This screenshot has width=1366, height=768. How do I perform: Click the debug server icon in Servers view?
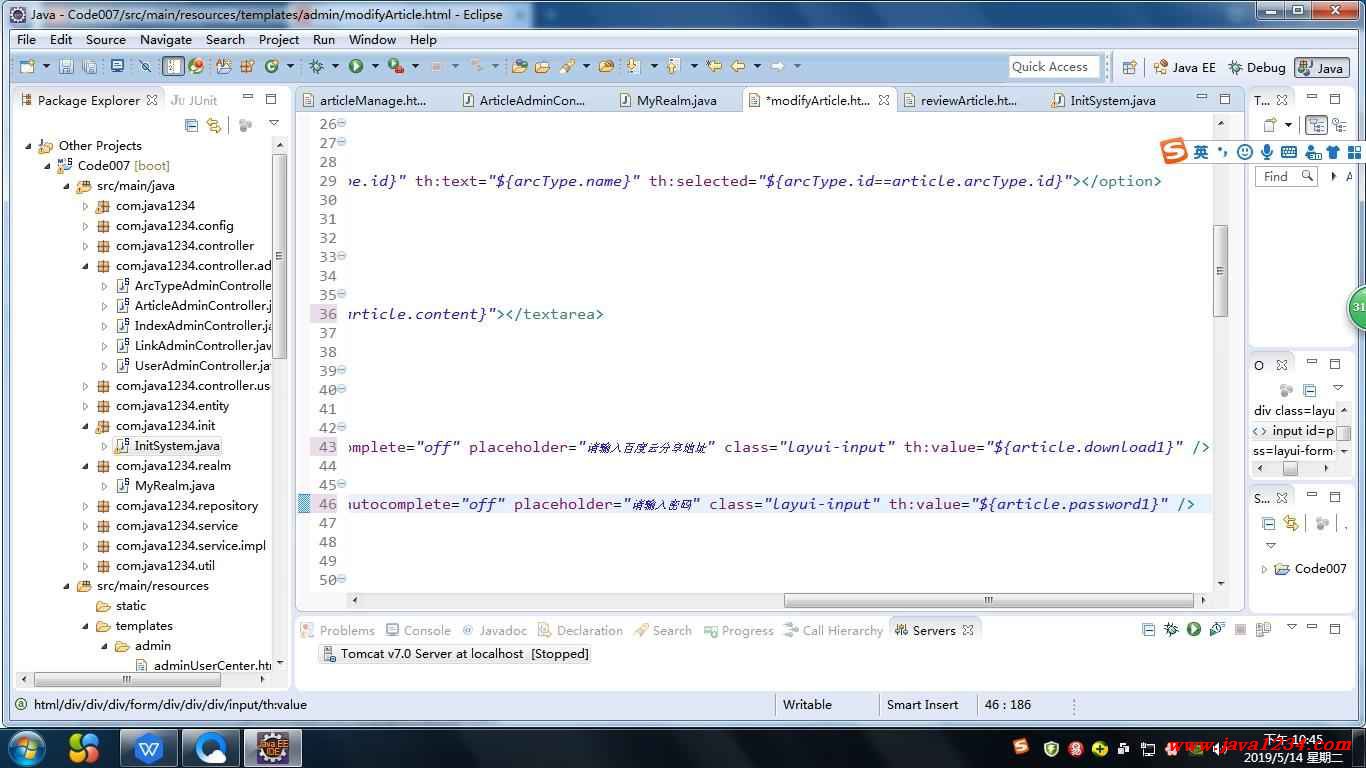point(1170,630)
